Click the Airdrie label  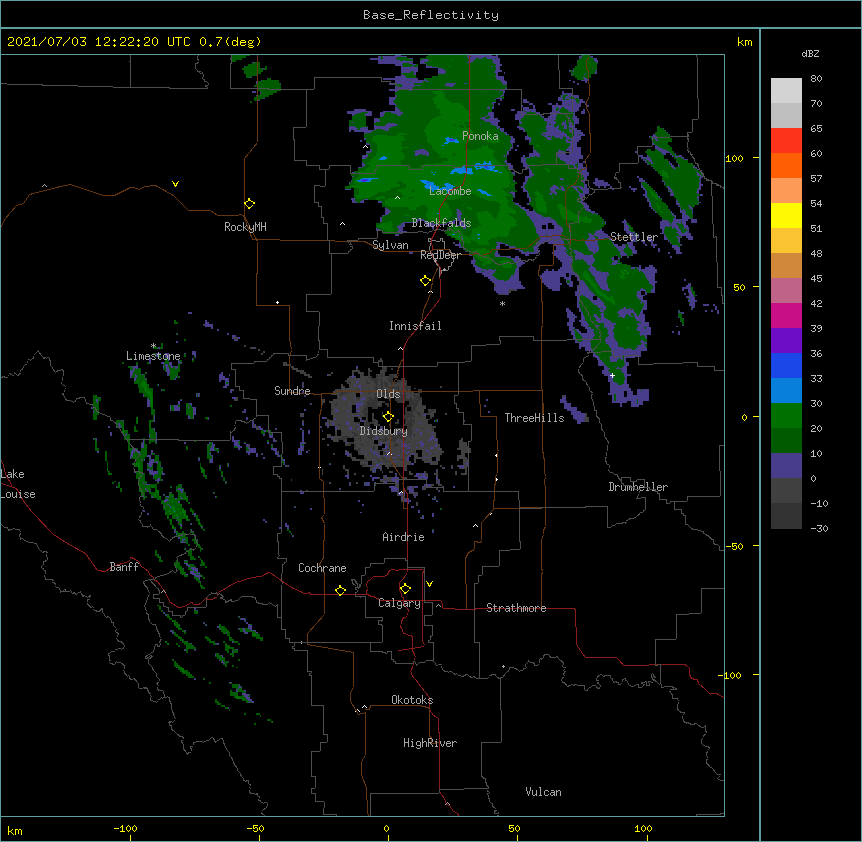point(403,537)
